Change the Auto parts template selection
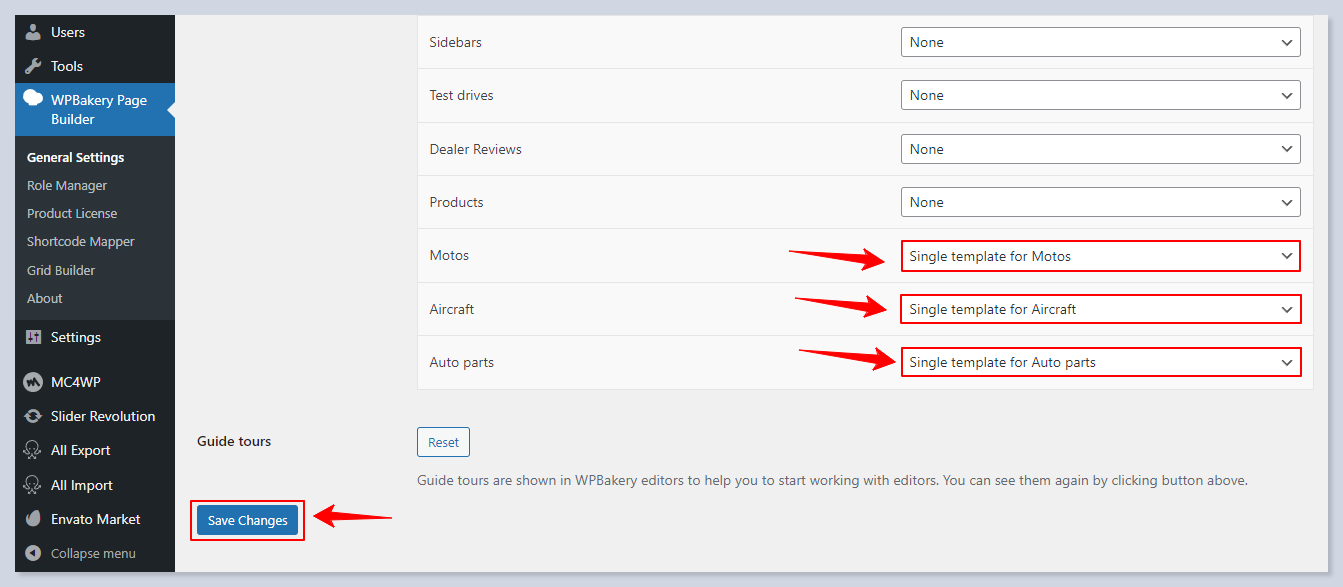Viewport: 1343px width, 587px height. [1100, 362]
